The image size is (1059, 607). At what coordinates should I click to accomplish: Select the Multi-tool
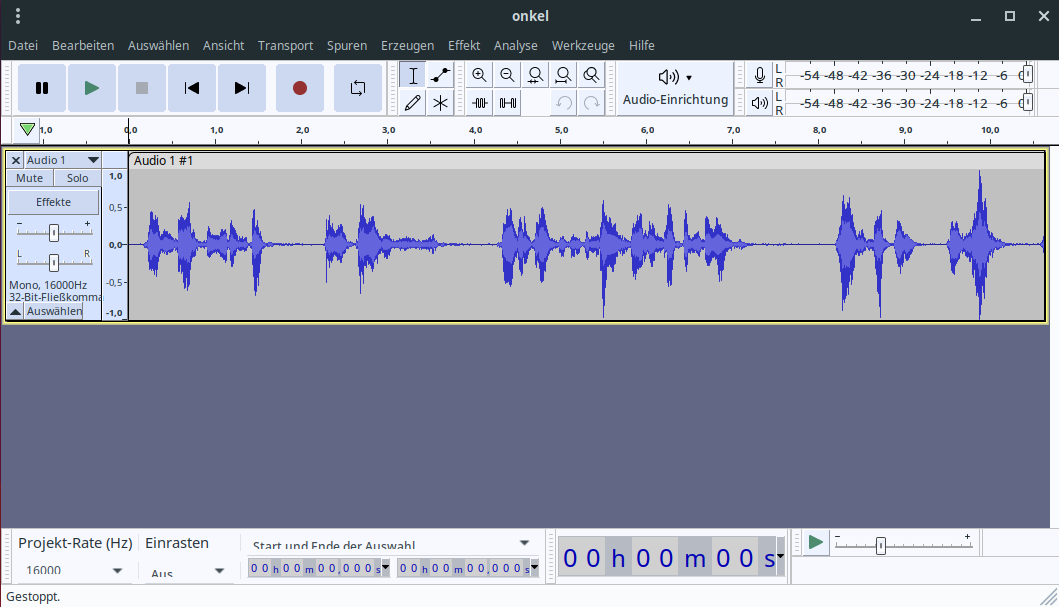click(441, 101)
